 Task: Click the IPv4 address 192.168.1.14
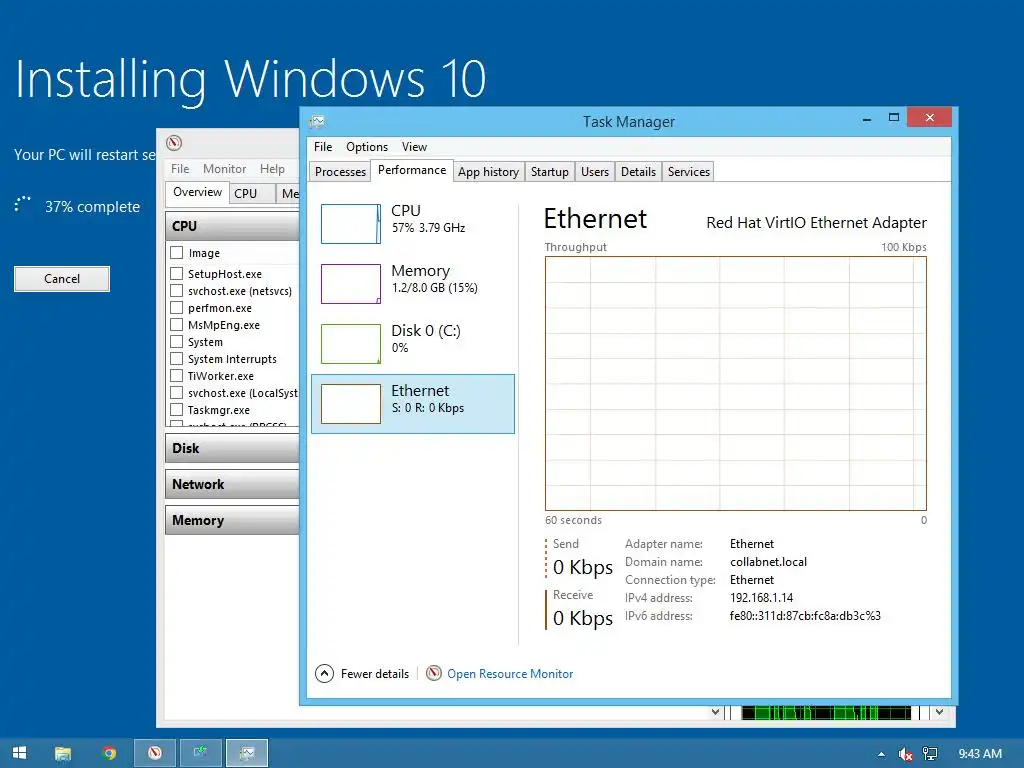pyautogui.click(x=761, y=598)
